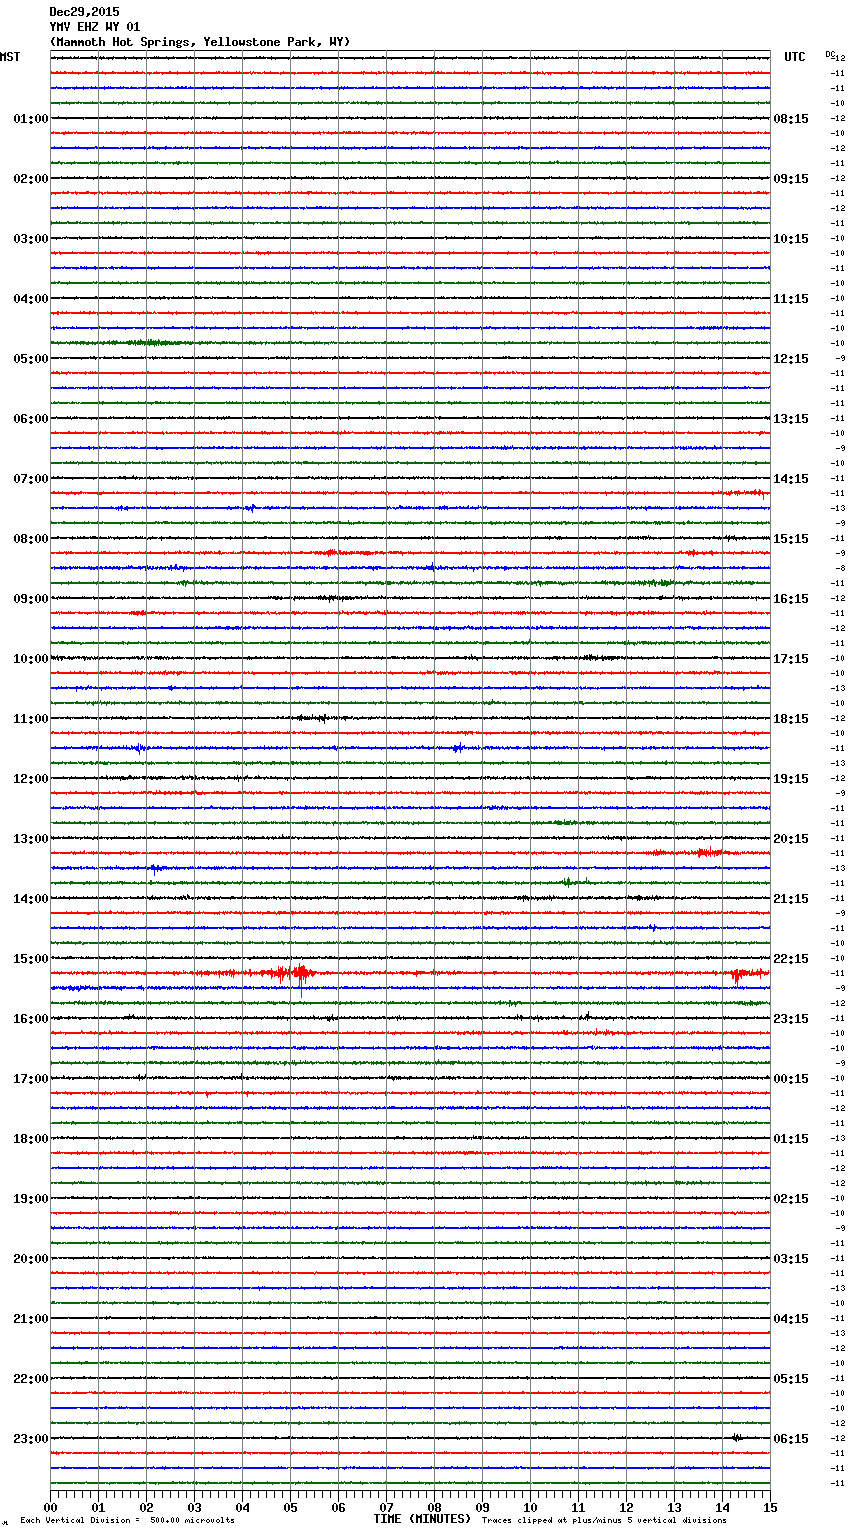The height and width of the screenshot is (1534, 850).
Task: Click the 23:15 UTC time label
Action: click(x=791, y=1018)
